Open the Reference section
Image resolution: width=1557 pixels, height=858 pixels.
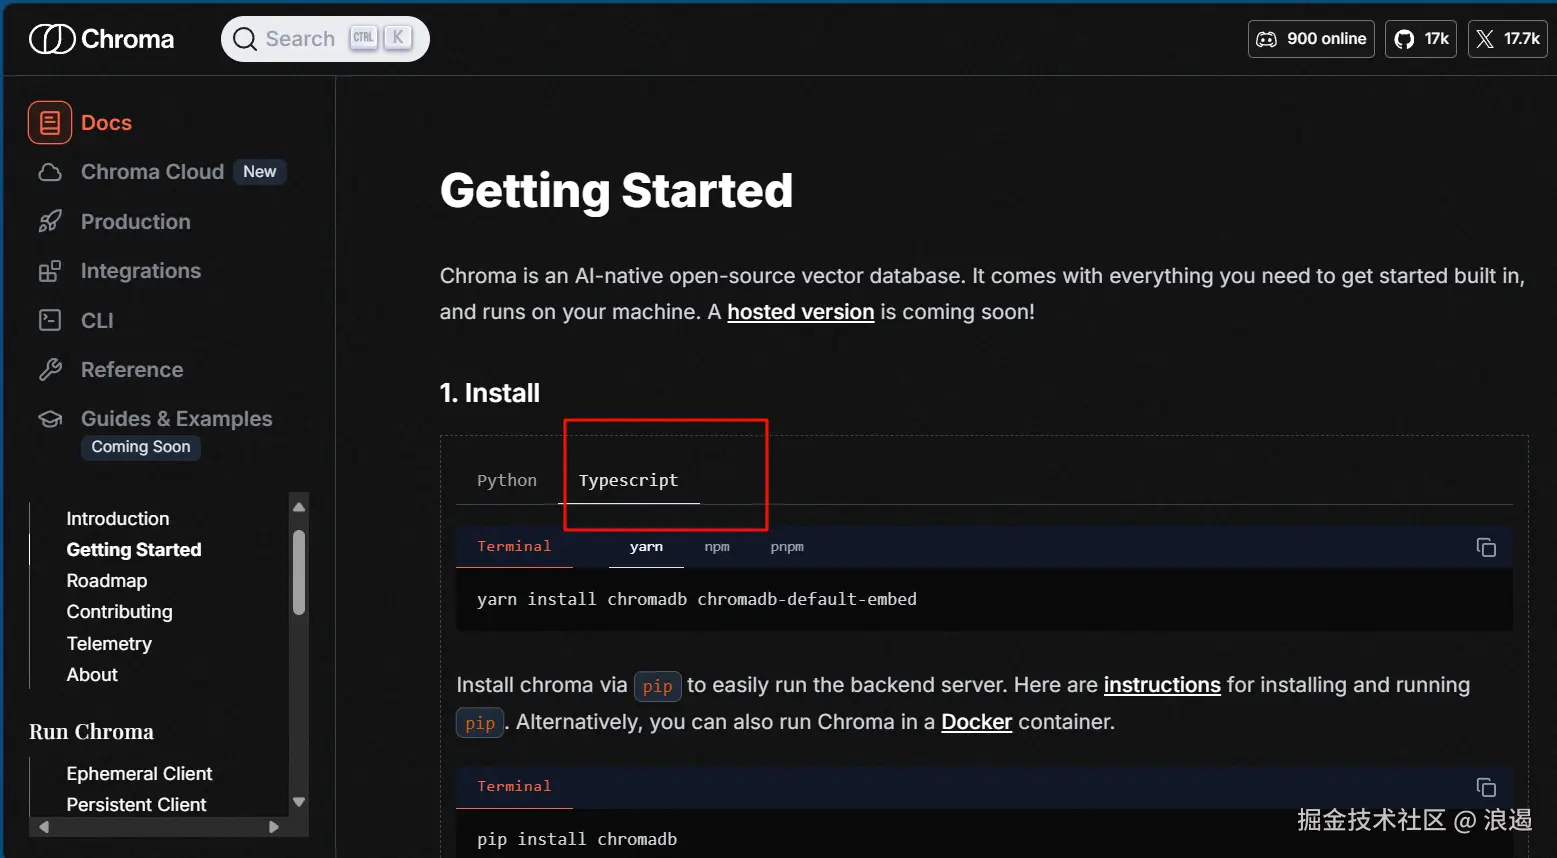click(132, 370)
